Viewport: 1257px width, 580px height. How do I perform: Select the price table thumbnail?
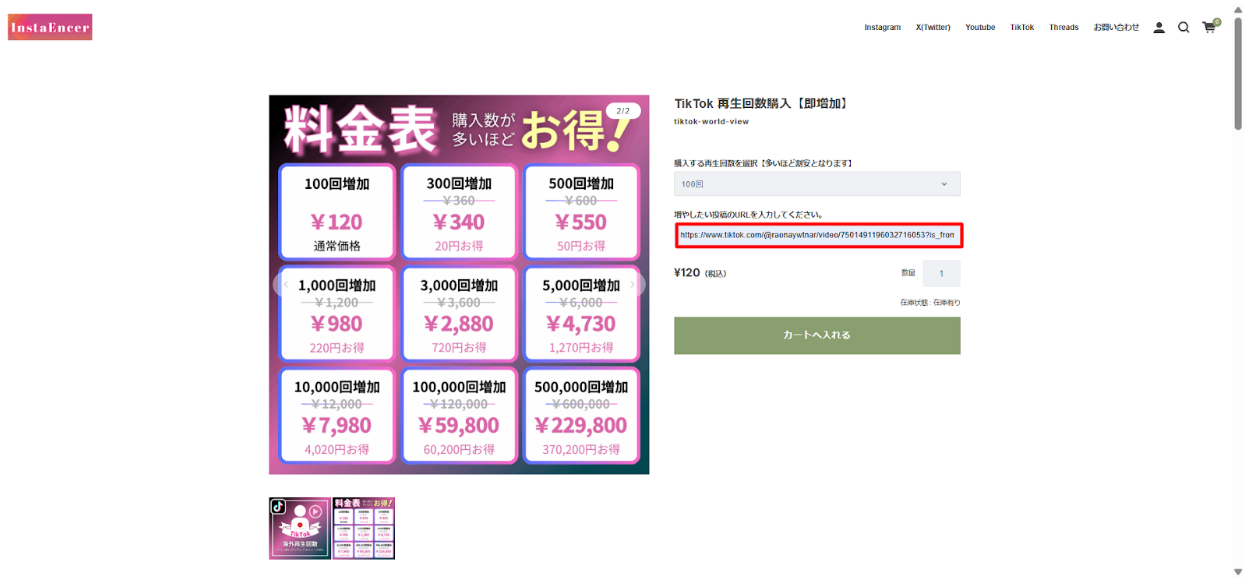pyautogui.click(x=364, y=528)
